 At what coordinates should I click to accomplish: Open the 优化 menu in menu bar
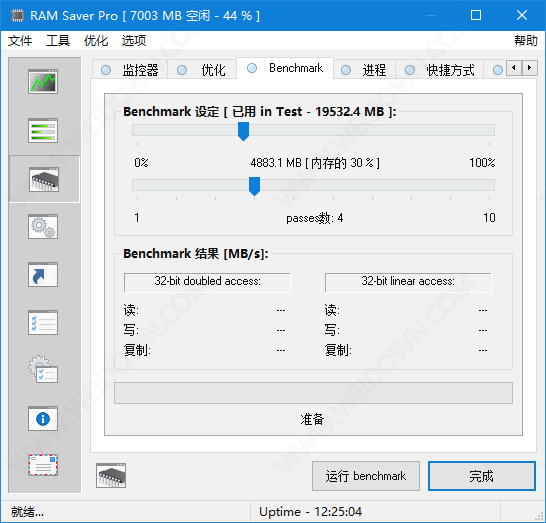96,40
